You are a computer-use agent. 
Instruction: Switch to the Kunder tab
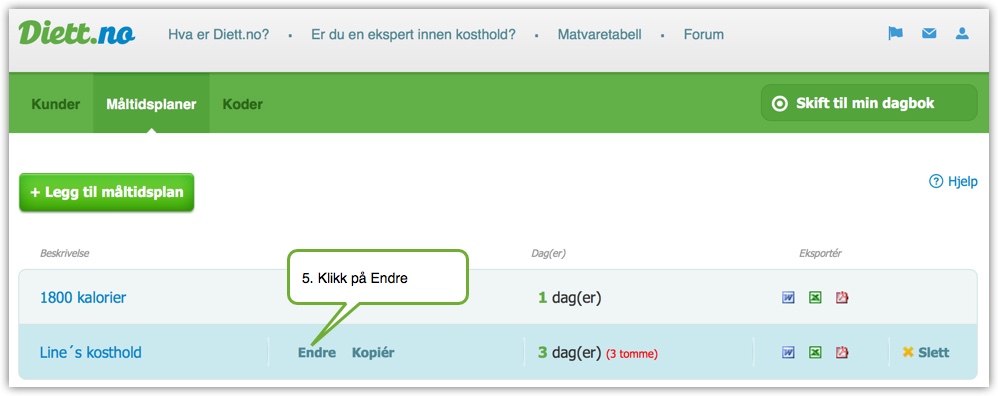tap(55, 104)
